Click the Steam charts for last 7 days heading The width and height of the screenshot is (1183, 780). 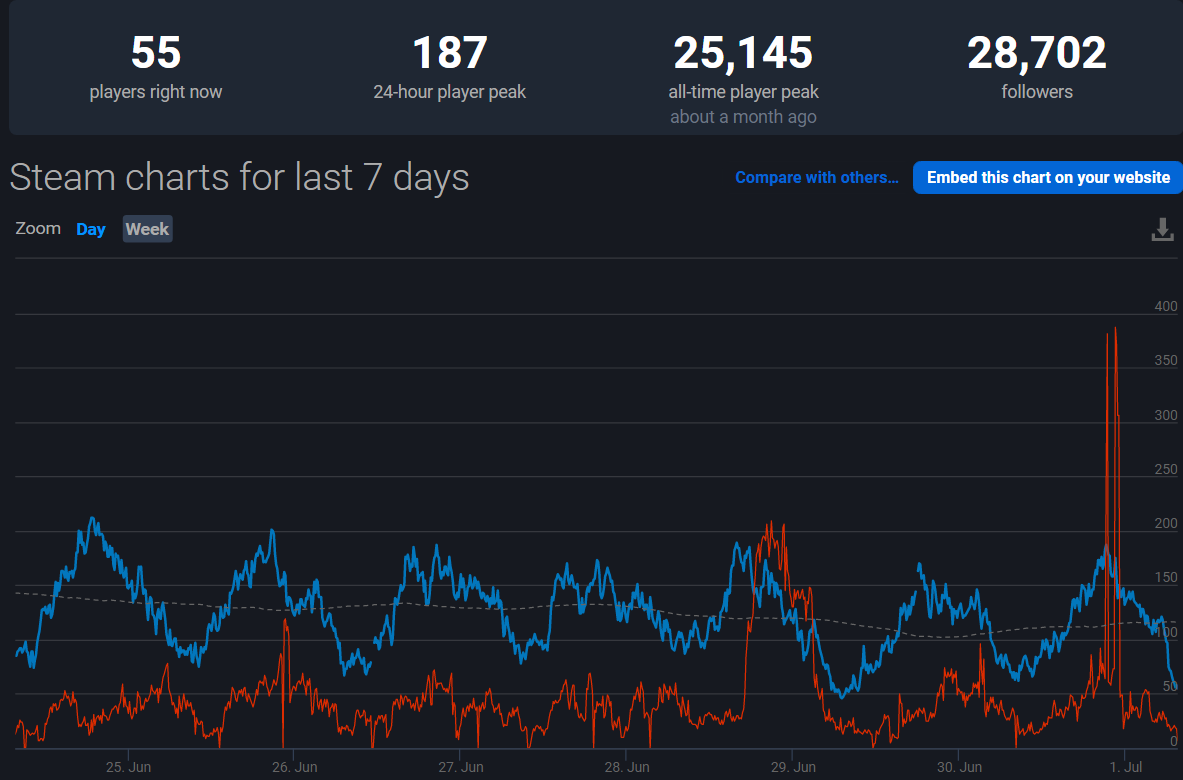pyautogui.click(x=239, y=178)
